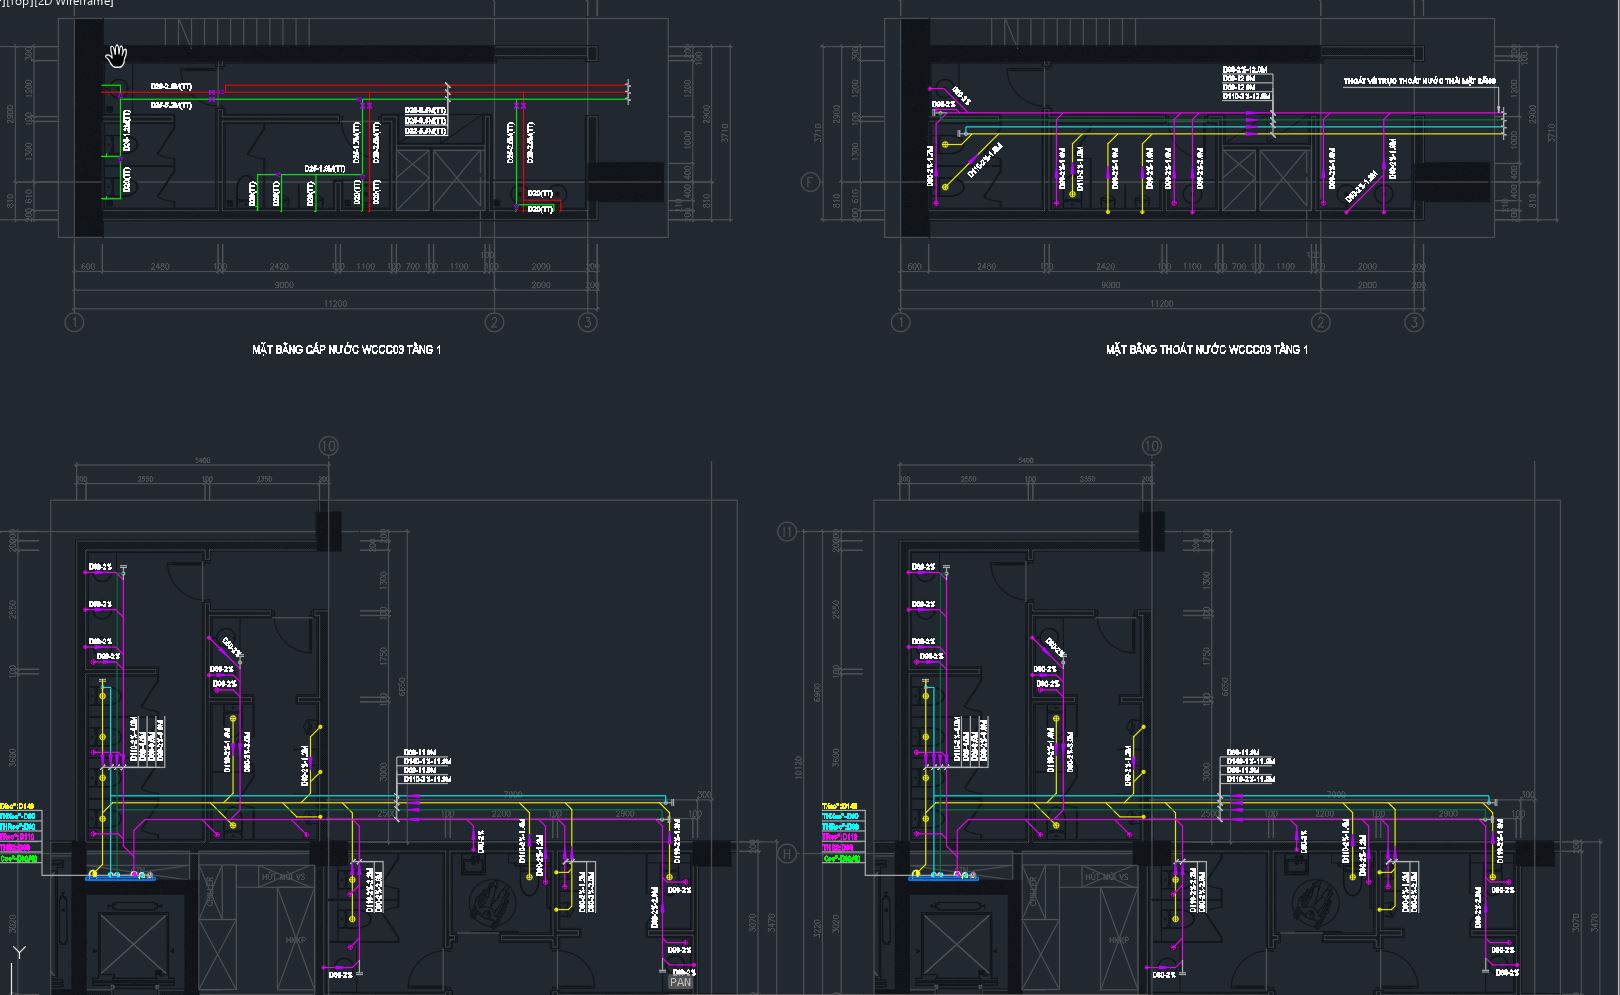Image resolution: width=1620 pixels, height=995 pixels.
Task: Select dimension 9000 under the THOÁT NƯỚC plan
Action: point(1110,285)
